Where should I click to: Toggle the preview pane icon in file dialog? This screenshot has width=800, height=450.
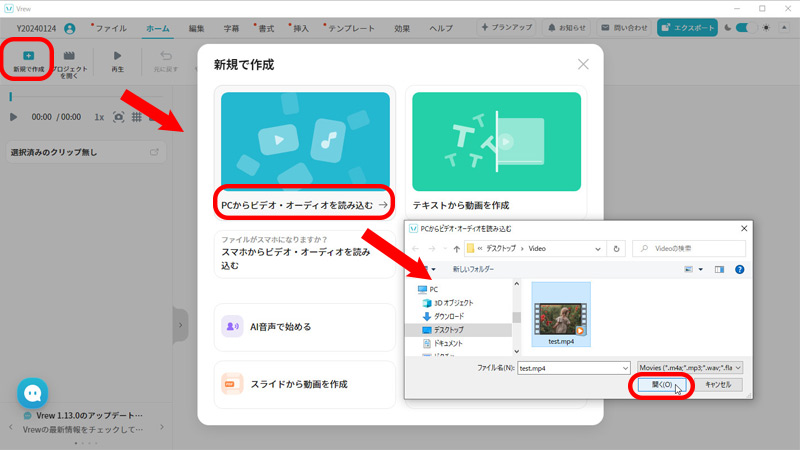(719, 269)
